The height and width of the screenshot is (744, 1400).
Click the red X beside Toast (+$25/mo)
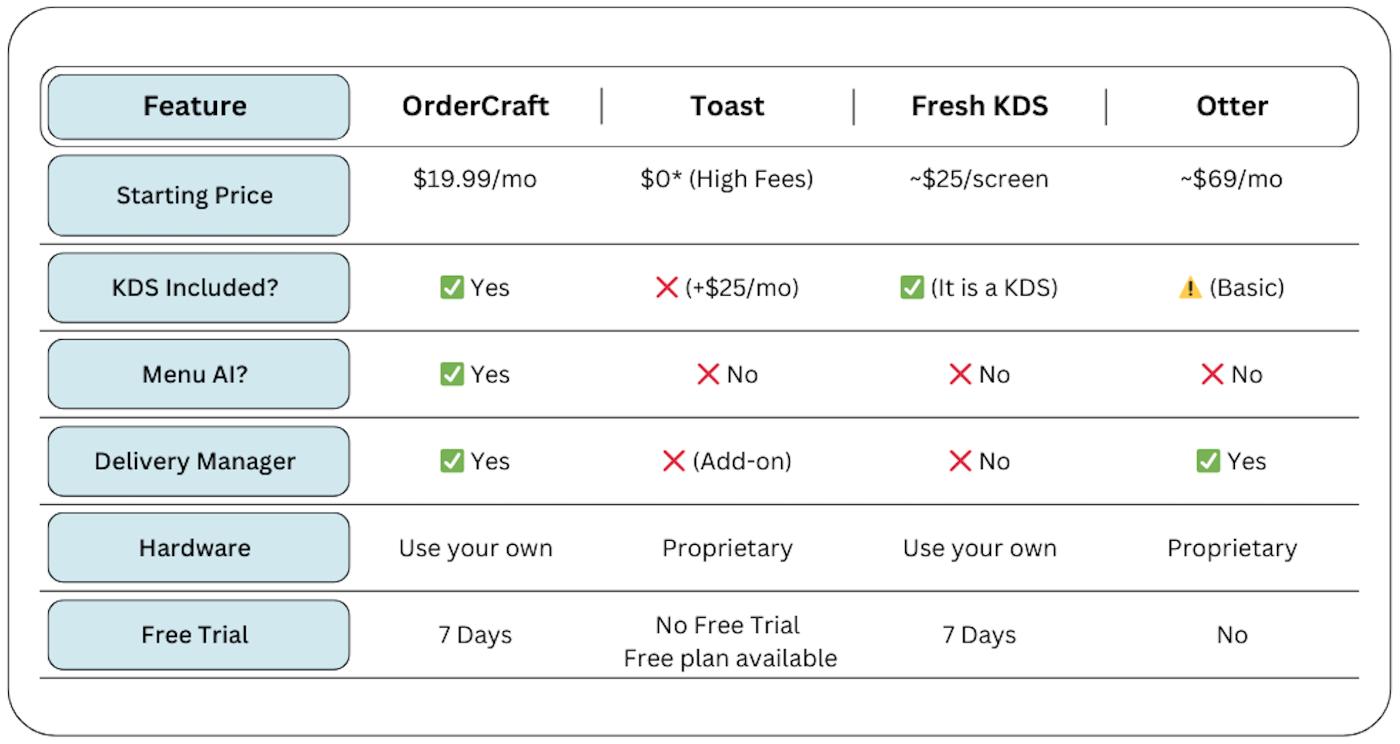point(667,288)
